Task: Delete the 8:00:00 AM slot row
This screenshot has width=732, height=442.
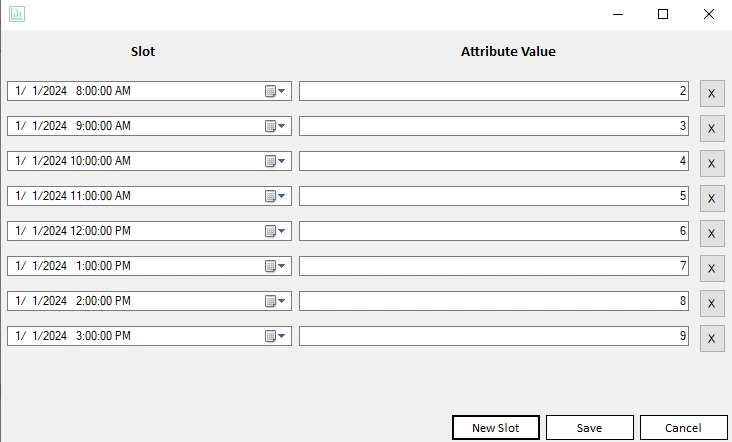Action: tap(711, 94)
